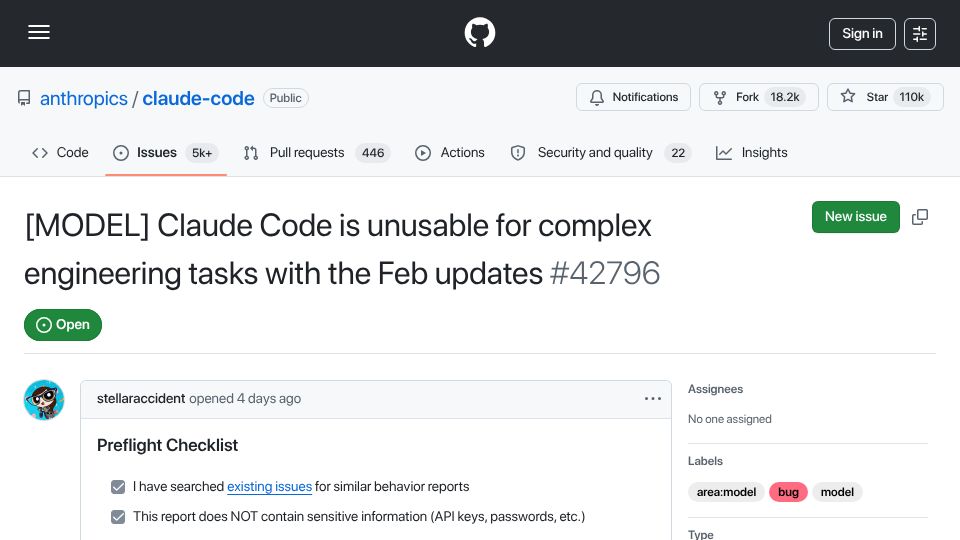Click the Public visibility badge

(x=285, y=98)
